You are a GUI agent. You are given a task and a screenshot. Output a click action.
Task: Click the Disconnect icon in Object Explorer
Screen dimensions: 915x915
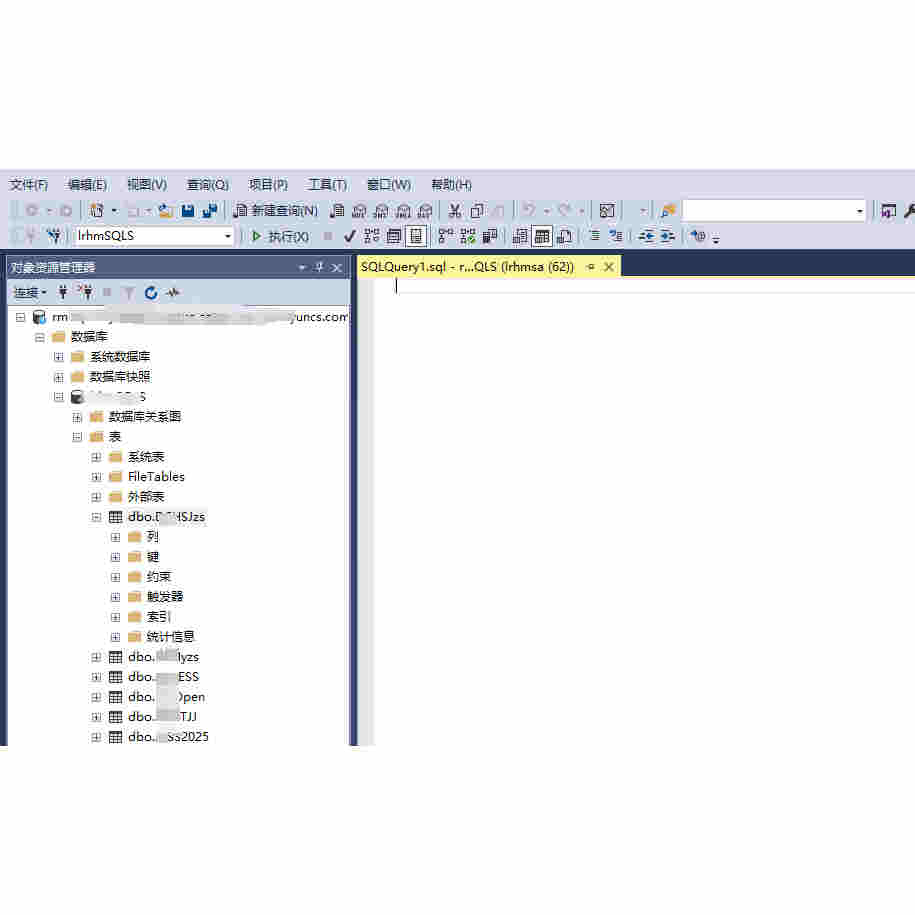pyautogui.click(x=85, y=292)
